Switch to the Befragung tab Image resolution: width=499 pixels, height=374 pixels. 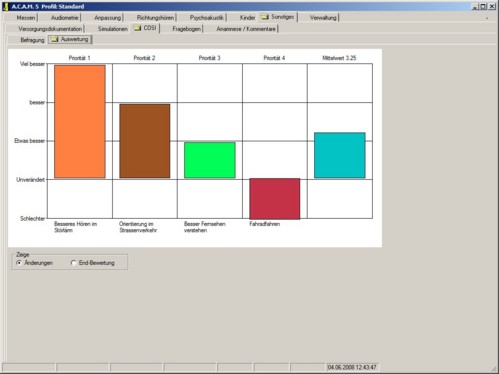tap(32, 40)
